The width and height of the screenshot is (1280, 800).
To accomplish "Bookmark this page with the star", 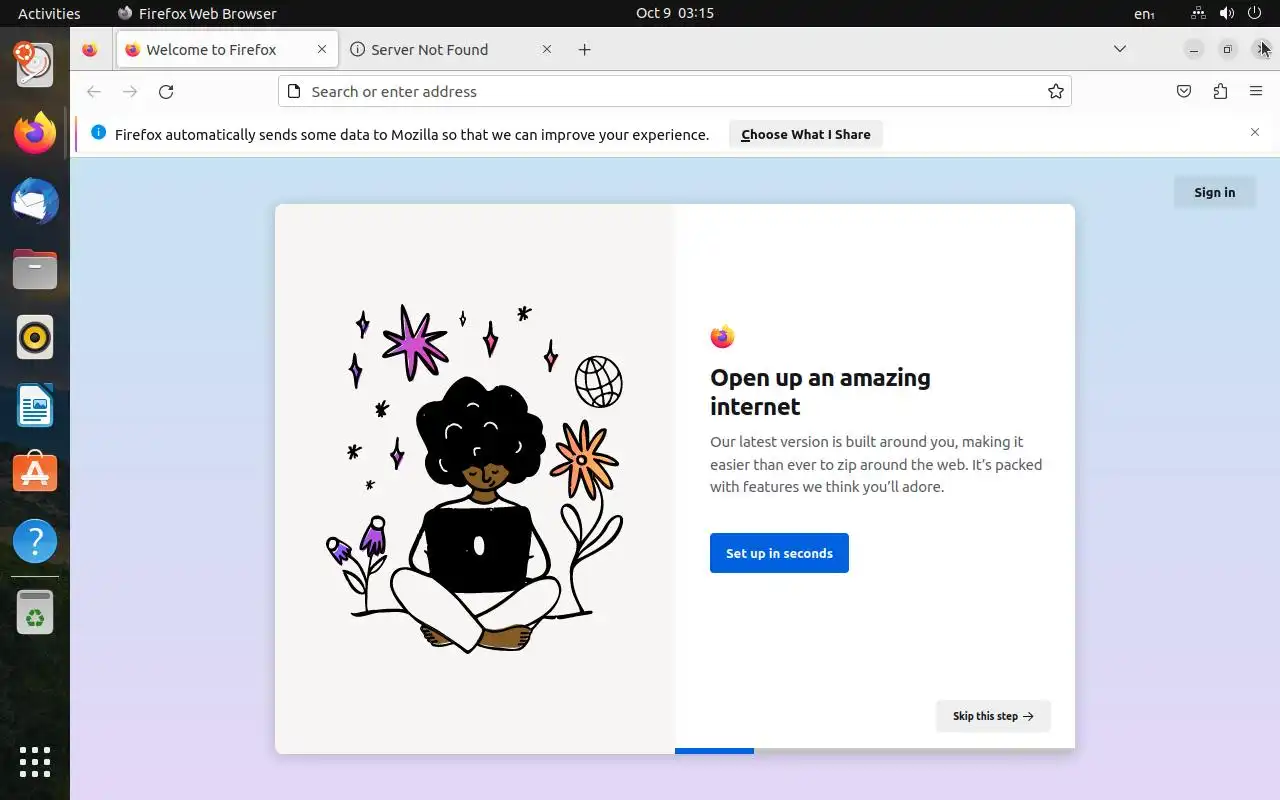I will coord(1056,92).
